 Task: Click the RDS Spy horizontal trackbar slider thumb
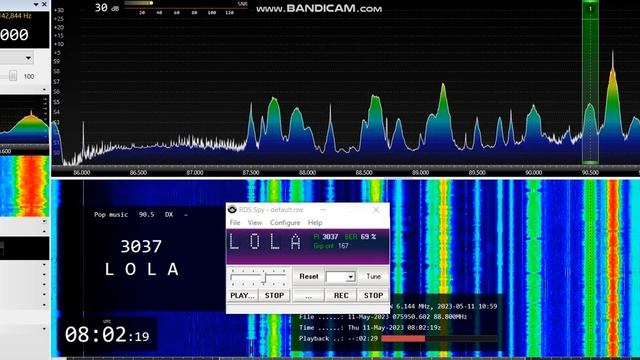tap(264, 278)
